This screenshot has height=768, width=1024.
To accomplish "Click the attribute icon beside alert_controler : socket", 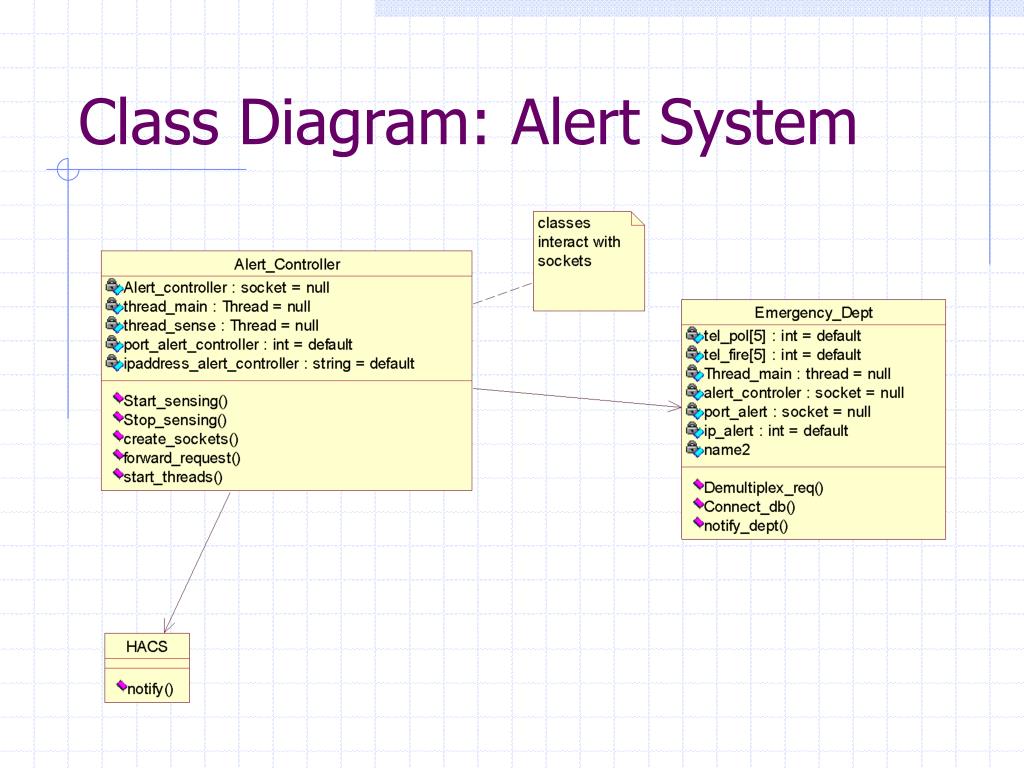I will [x=694, y=392].
